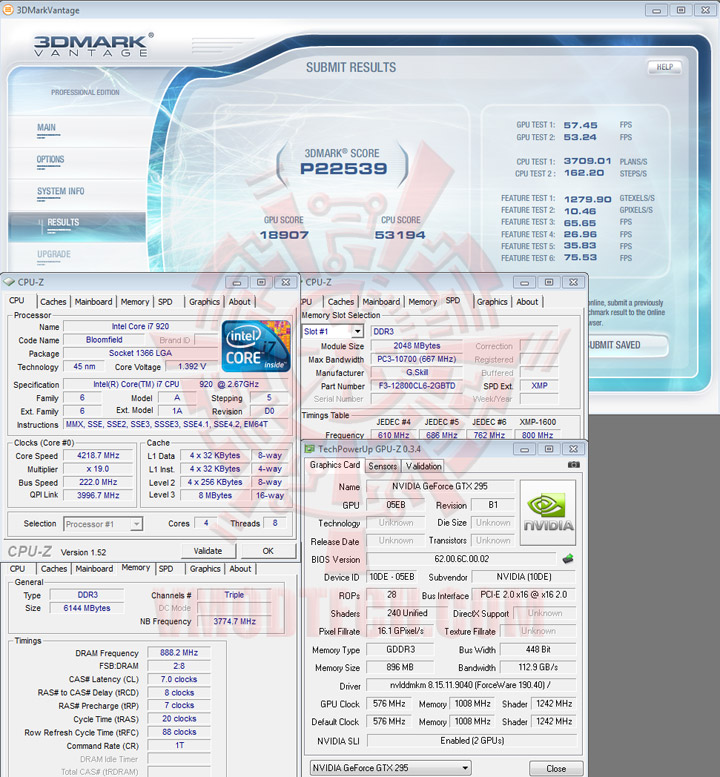Click SPD Ext. XMP field
720x777 pixels.
(x=539, y=386)
